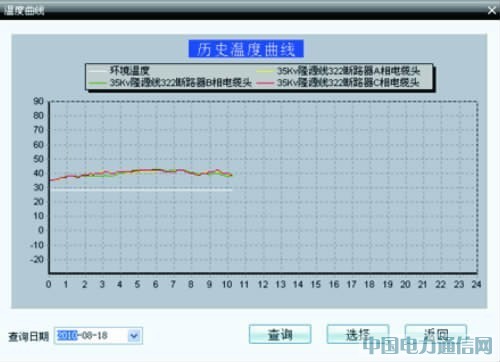The height and width of the screenshot is (362, 500).
Task: Select the highlighted year in date field
Action: coord(67,335)
